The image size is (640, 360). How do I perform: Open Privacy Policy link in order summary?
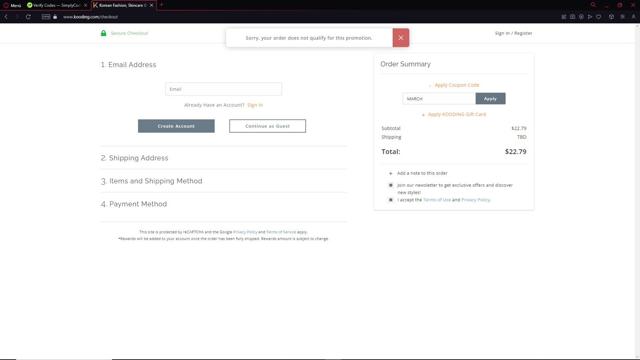(x=476, y=200)
